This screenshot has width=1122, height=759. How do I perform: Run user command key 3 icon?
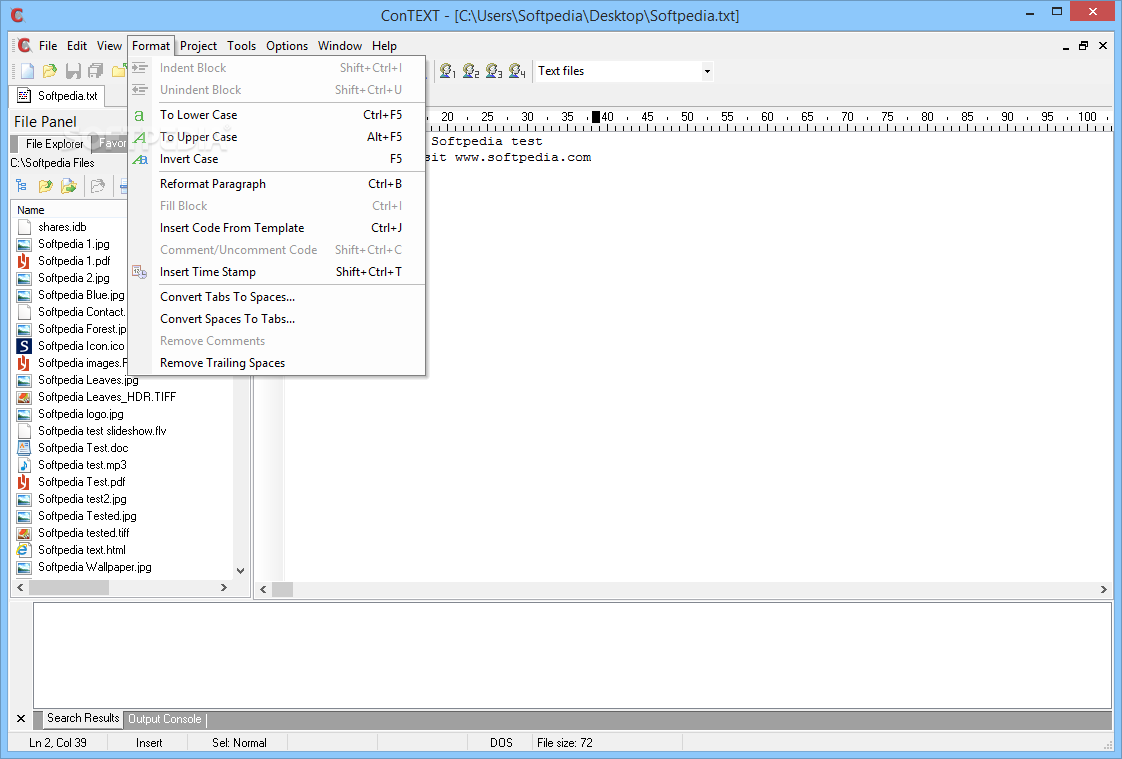click(494, 71)
